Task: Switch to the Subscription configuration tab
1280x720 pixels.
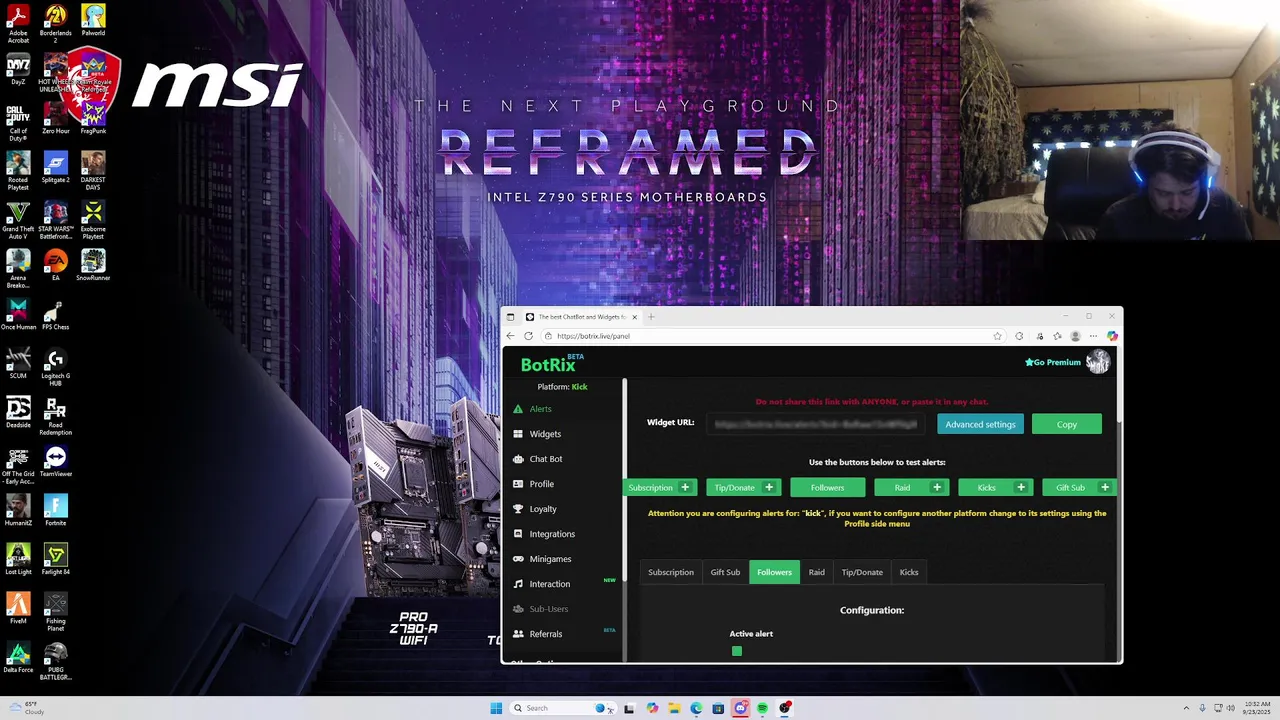Action: pyautogui.click(x=671, y=572)
